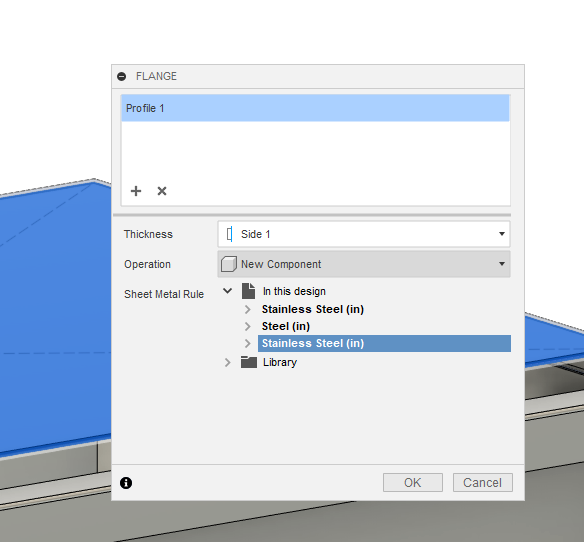
Task: Select the highlighted Stainless Steel (in) rule
Action: [x=384, y=343]
